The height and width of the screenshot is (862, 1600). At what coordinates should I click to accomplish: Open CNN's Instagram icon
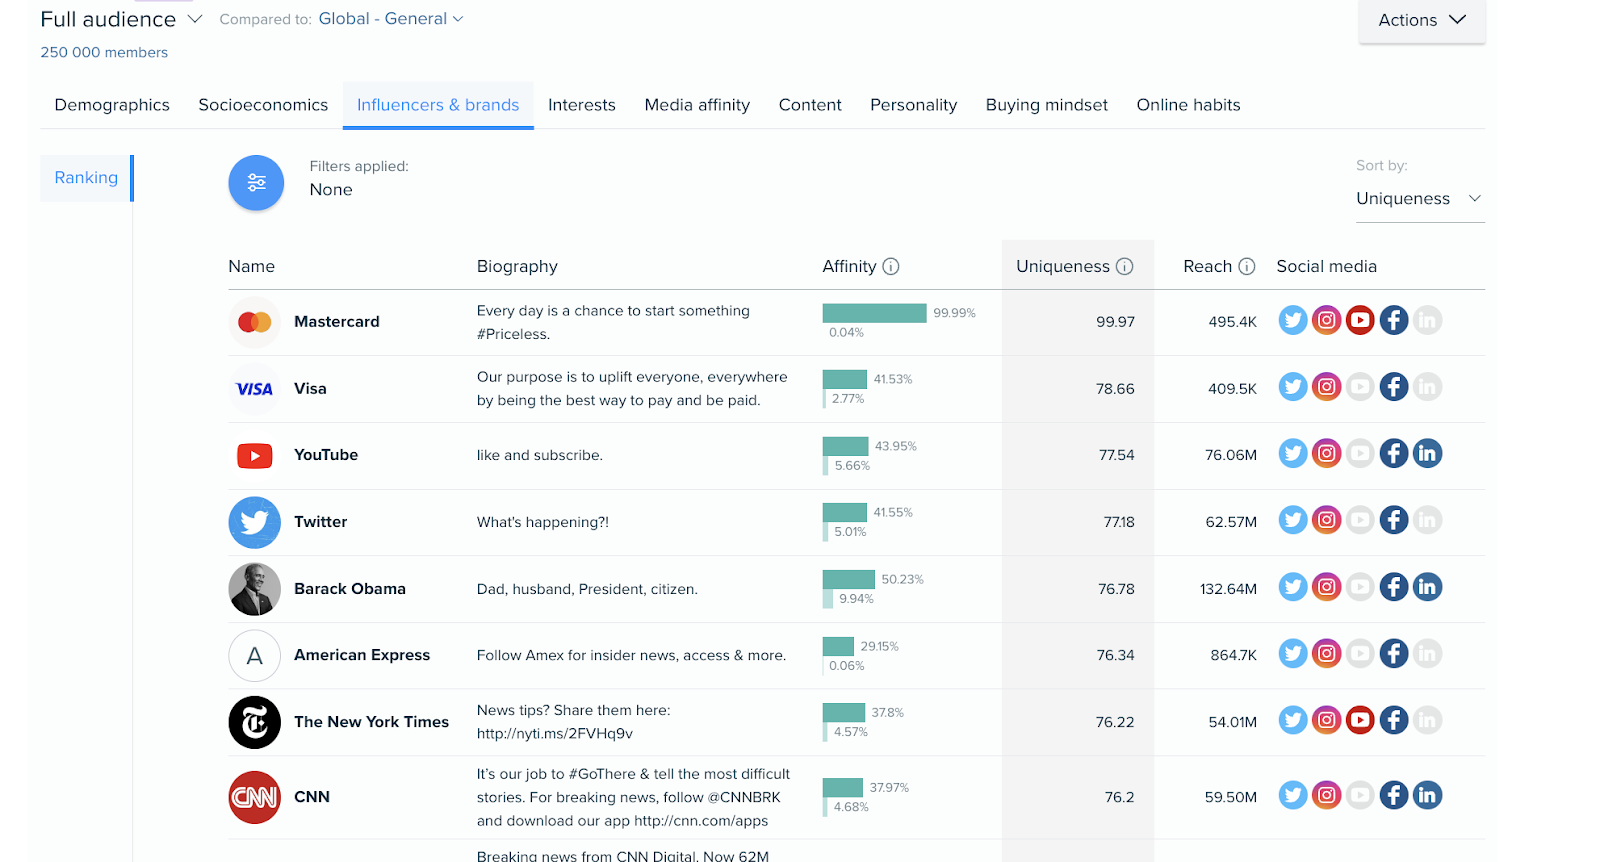coord(1326,796)
